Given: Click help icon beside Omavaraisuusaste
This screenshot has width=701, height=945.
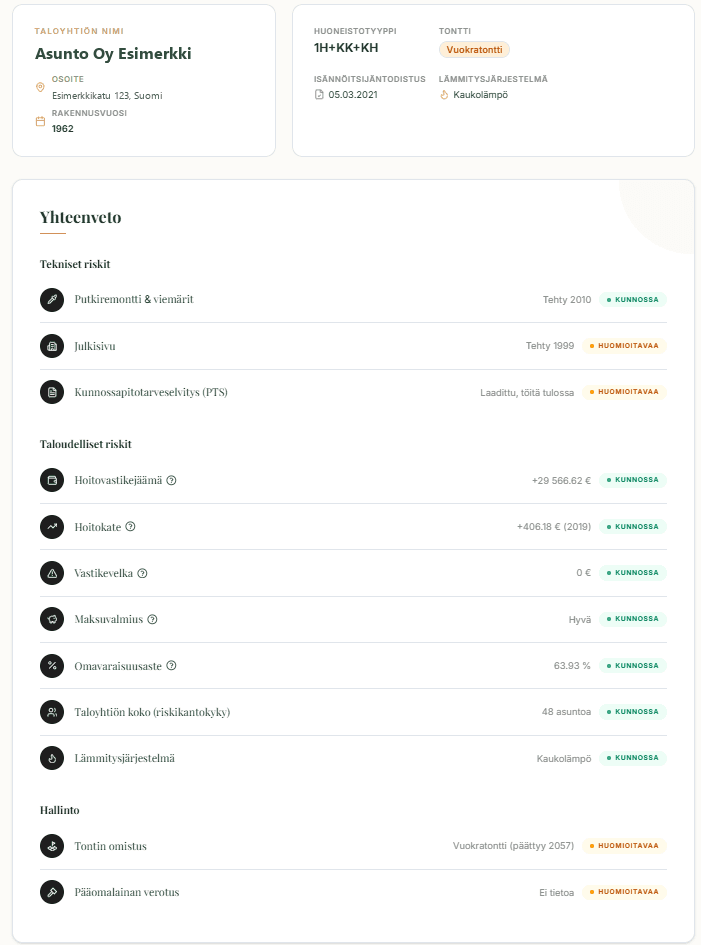Looking at the screenshot, I should 171,665.
